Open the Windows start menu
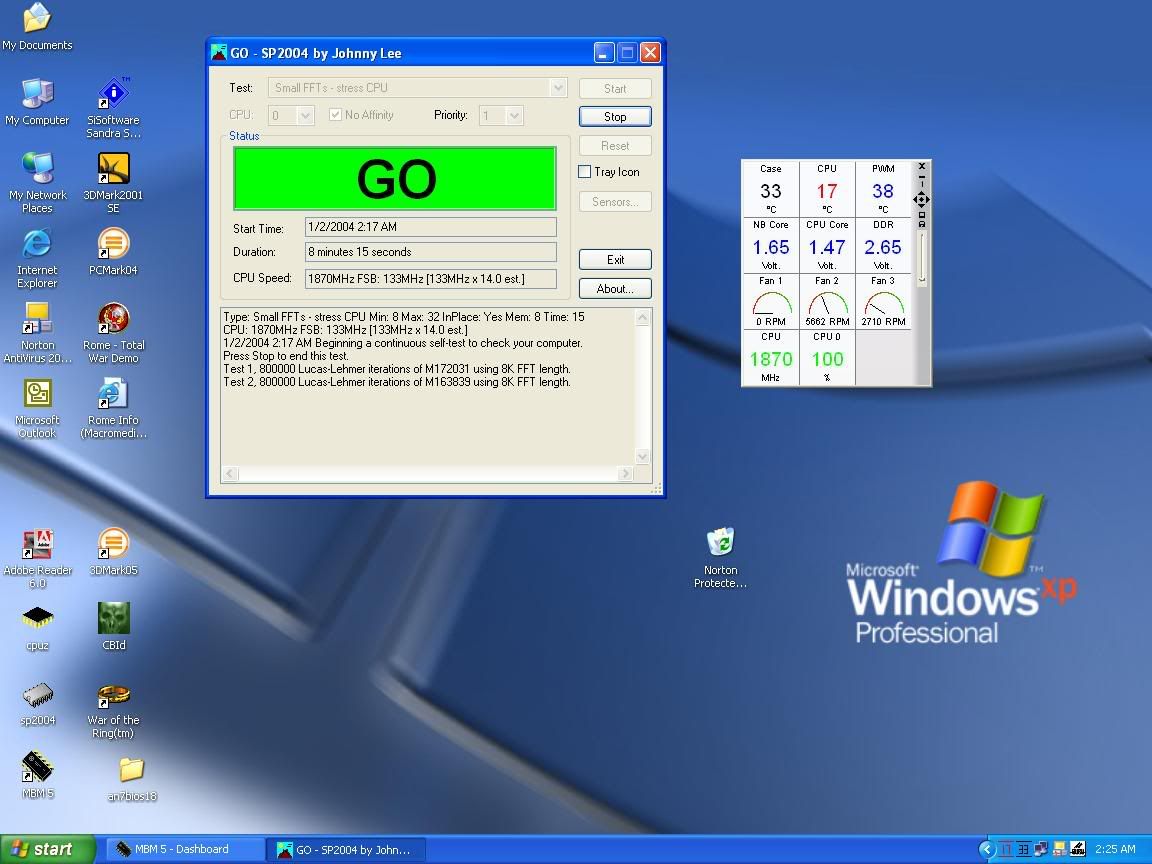1152x864 pixels. click(x=47, y=849)
